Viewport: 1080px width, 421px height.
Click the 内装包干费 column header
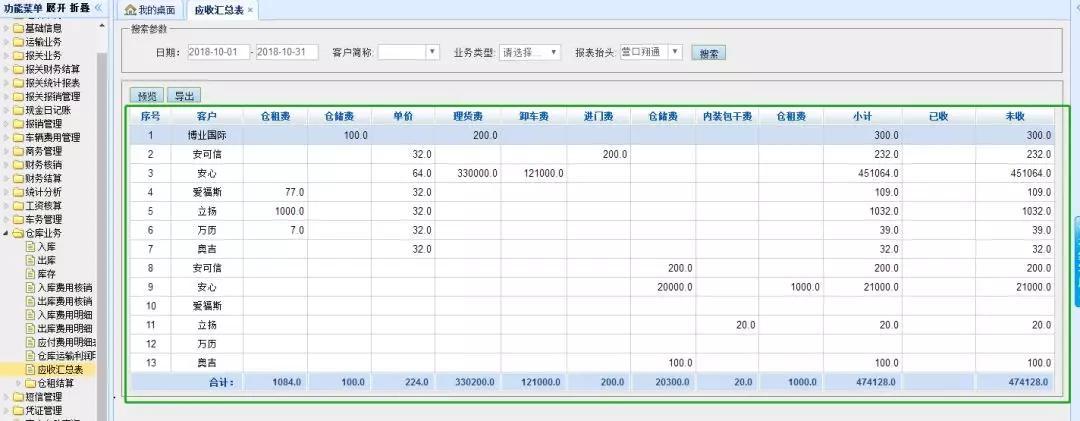point(727,116)
